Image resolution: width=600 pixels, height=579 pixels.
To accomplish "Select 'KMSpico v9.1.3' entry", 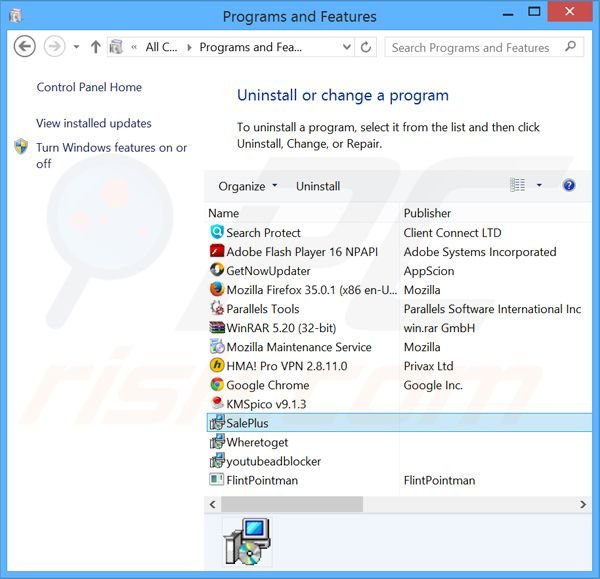I will [266, 404].
